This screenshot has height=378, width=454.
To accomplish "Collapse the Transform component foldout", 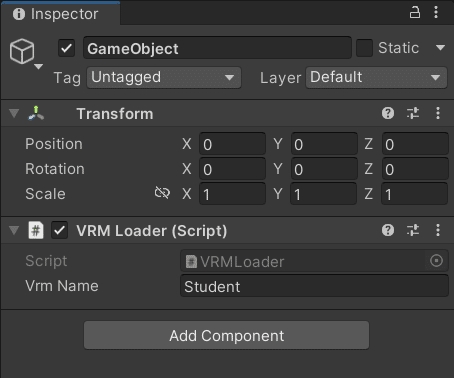I will pos(14,113).
